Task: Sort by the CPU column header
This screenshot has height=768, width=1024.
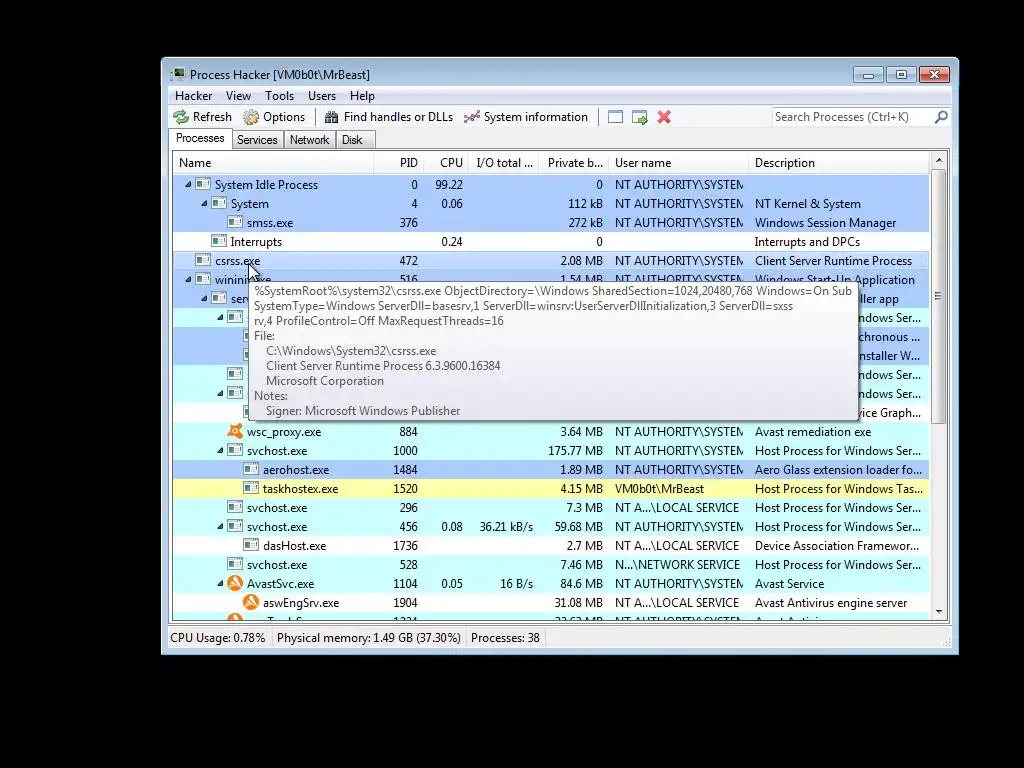Action: point(446,163)
